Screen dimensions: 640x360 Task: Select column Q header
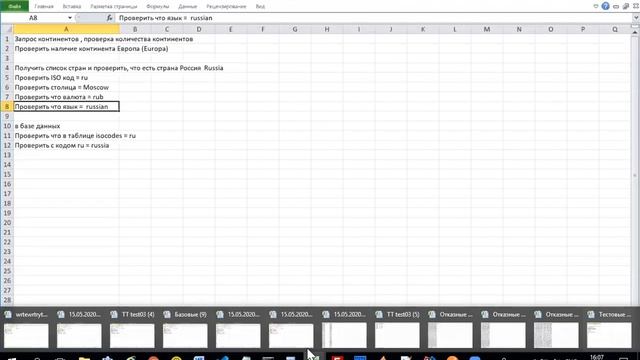(x=615, y=29)
